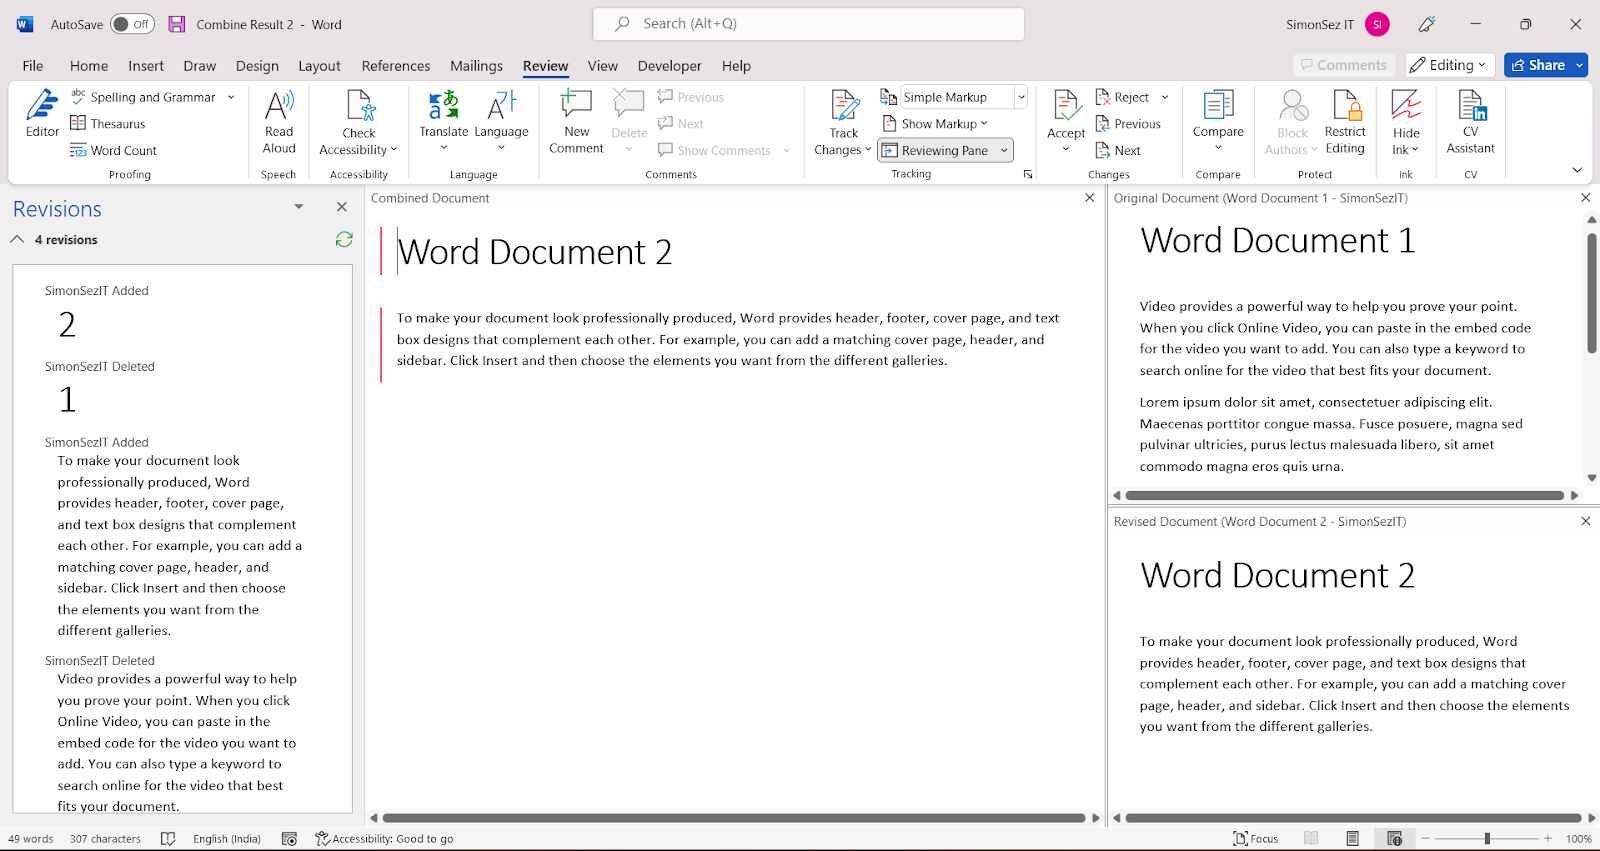Click the Accept change icon

(1066, 105)
